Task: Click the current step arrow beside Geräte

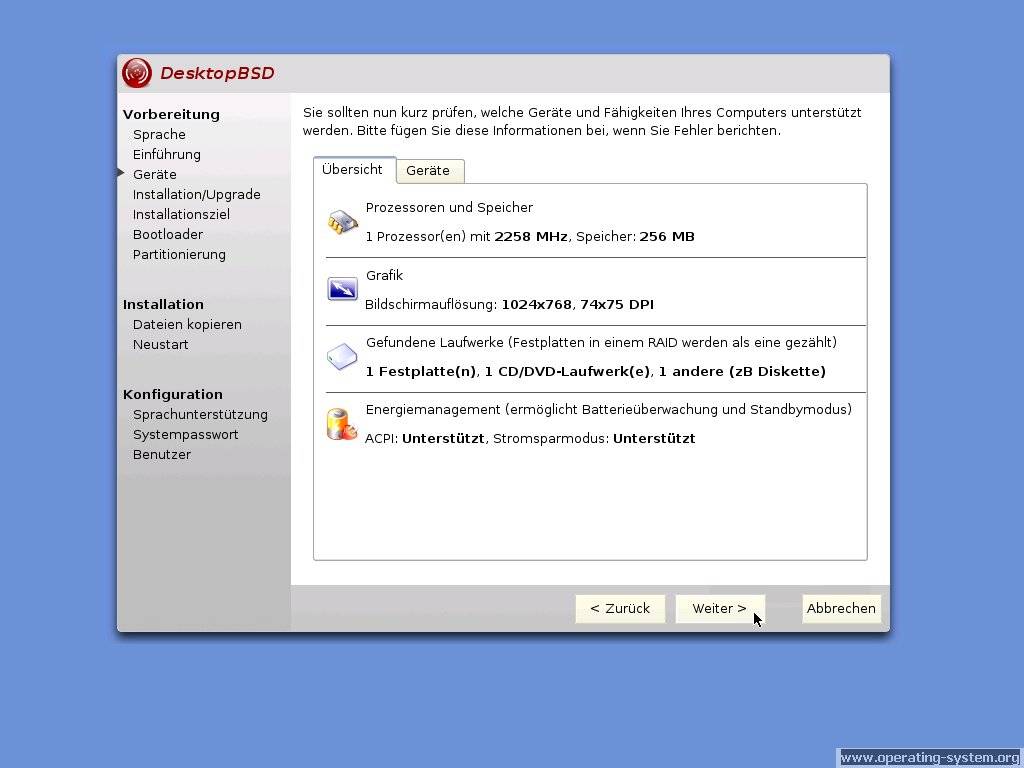Action: [121, 173]
